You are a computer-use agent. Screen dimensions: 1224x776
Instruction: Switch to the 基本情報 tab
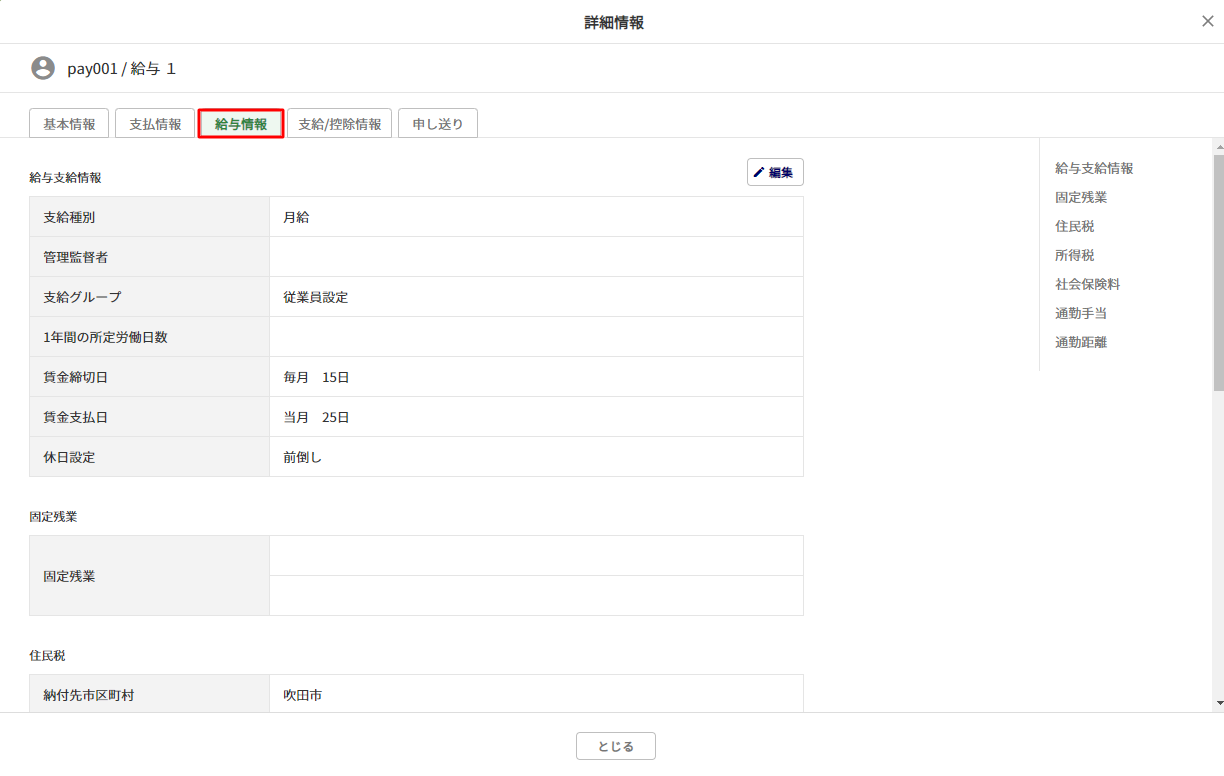click(69, 124)
